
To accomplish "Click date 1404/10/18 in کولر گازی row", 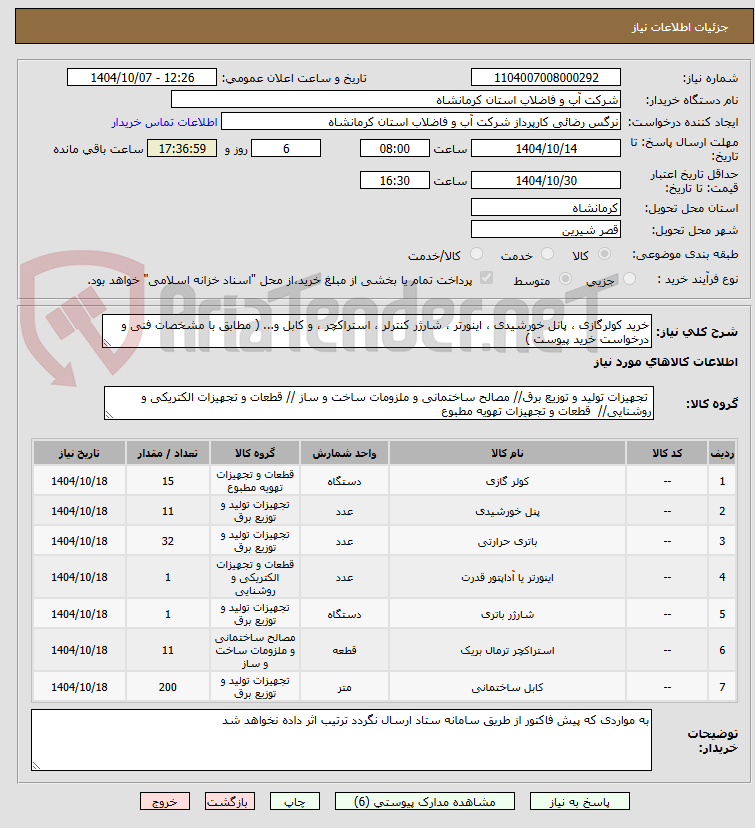I will (79, 481).
